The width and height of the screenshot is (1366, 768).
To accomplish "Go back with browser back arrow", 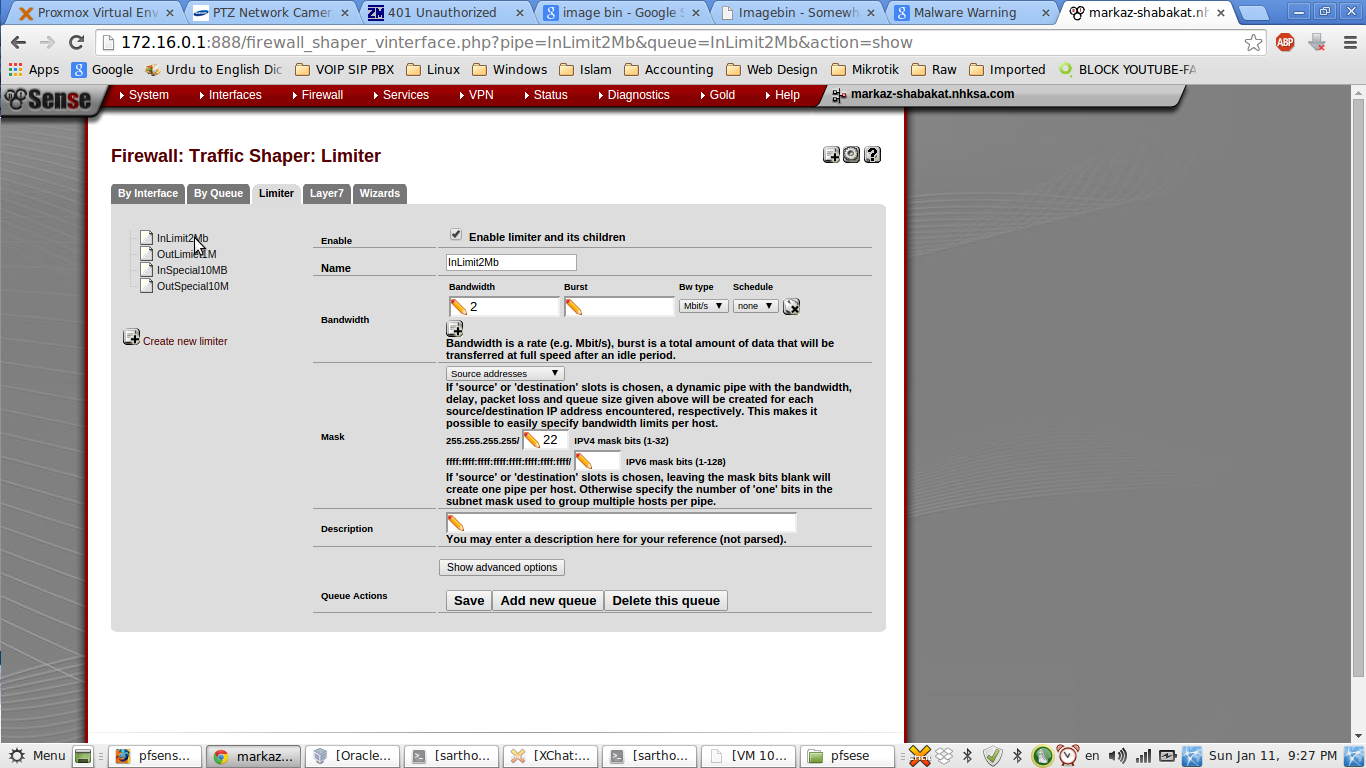I will (18, 43).
